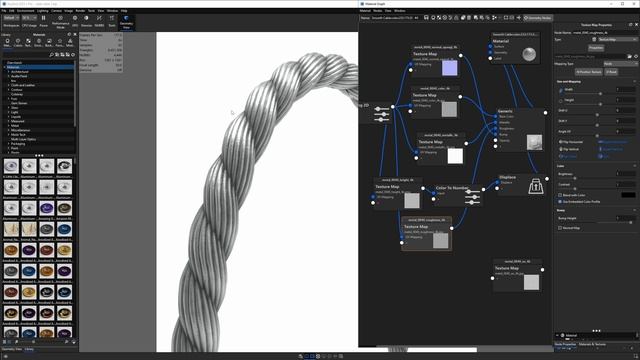The width and height of the screenshot is (640, 360).
Task: Open texture file folder icon in properties
Action: [x=630, y=56]
